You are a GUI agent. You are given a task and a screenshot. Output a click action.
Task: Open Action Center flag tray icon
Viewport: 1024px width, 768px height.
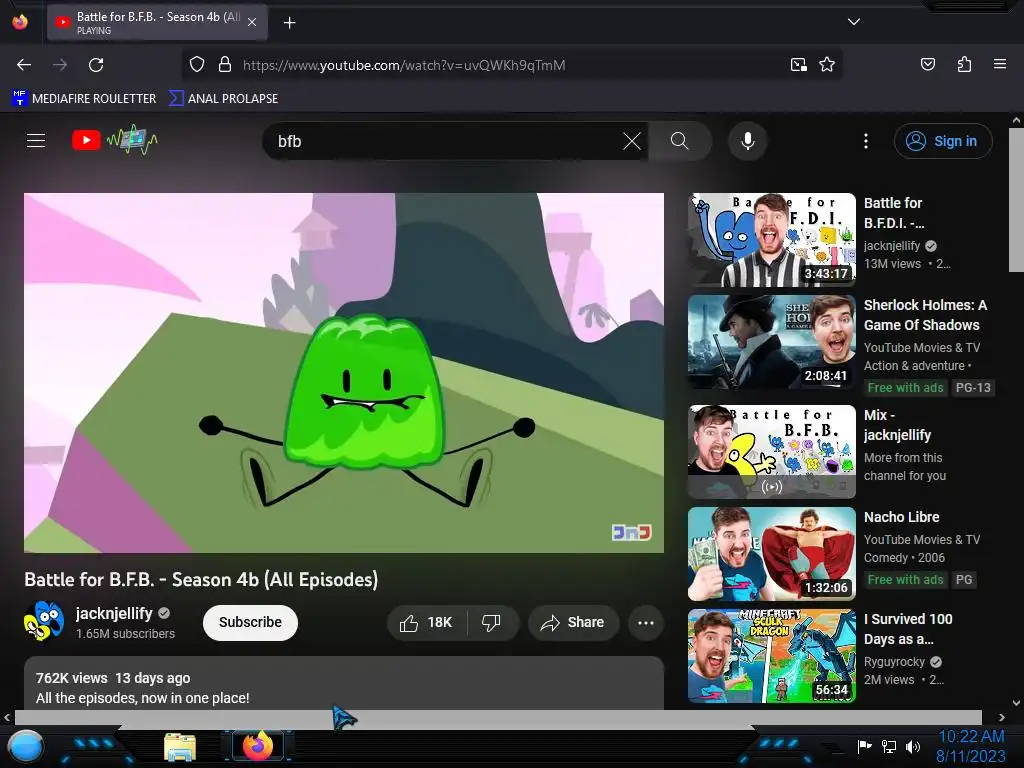(864, 746)
